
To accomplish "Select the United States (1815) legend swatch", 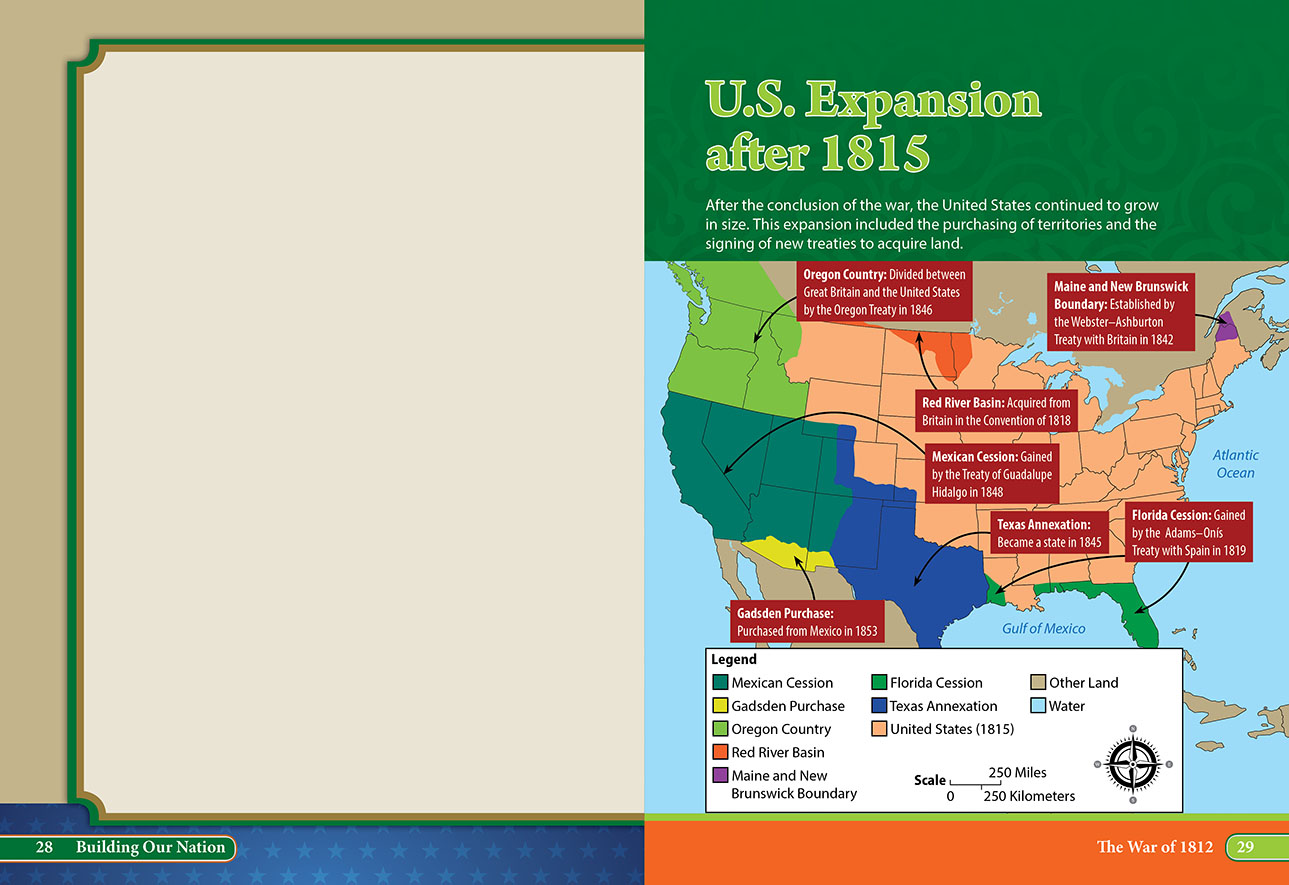I will (x=879, y=729).
